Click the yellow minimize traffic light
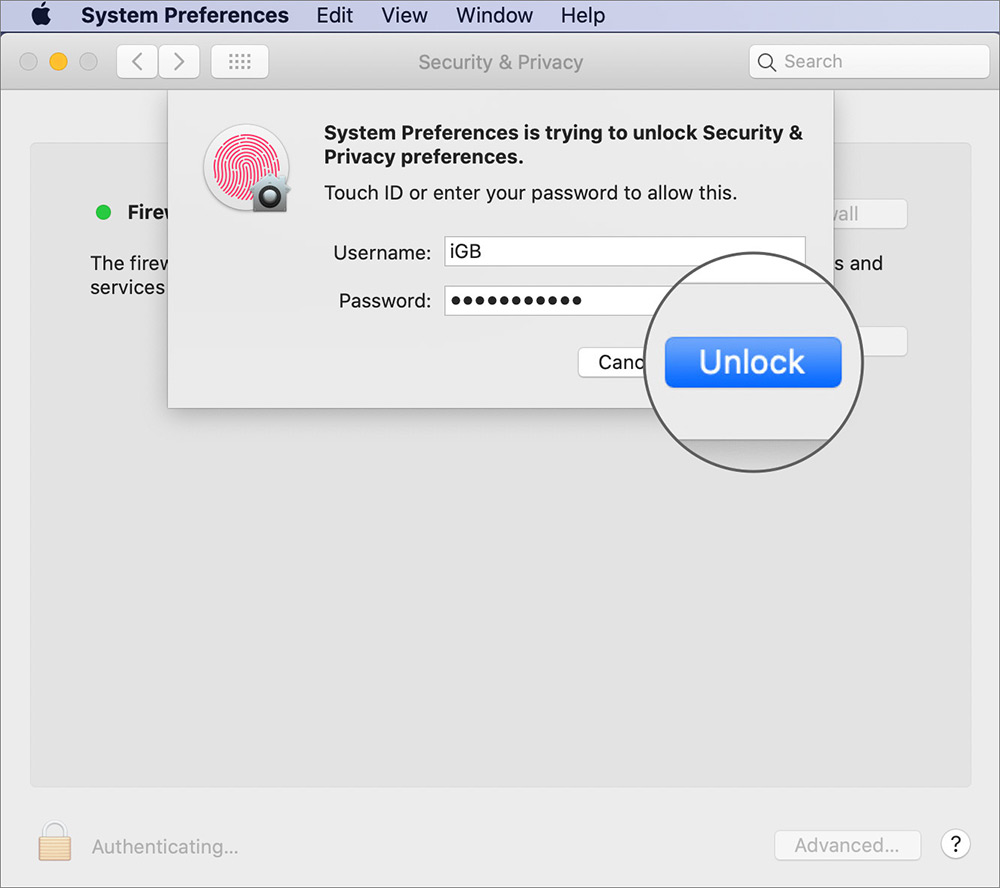 coord(58,61)
